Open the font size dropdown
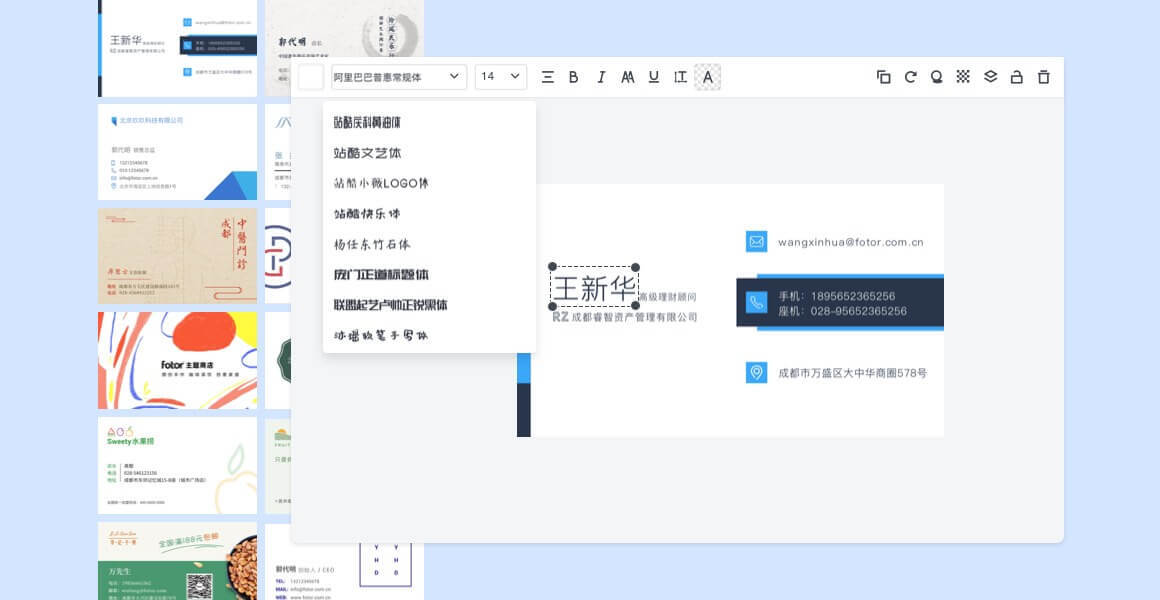The height and width of the screenshot is (600, 1160). coord(500,77)
